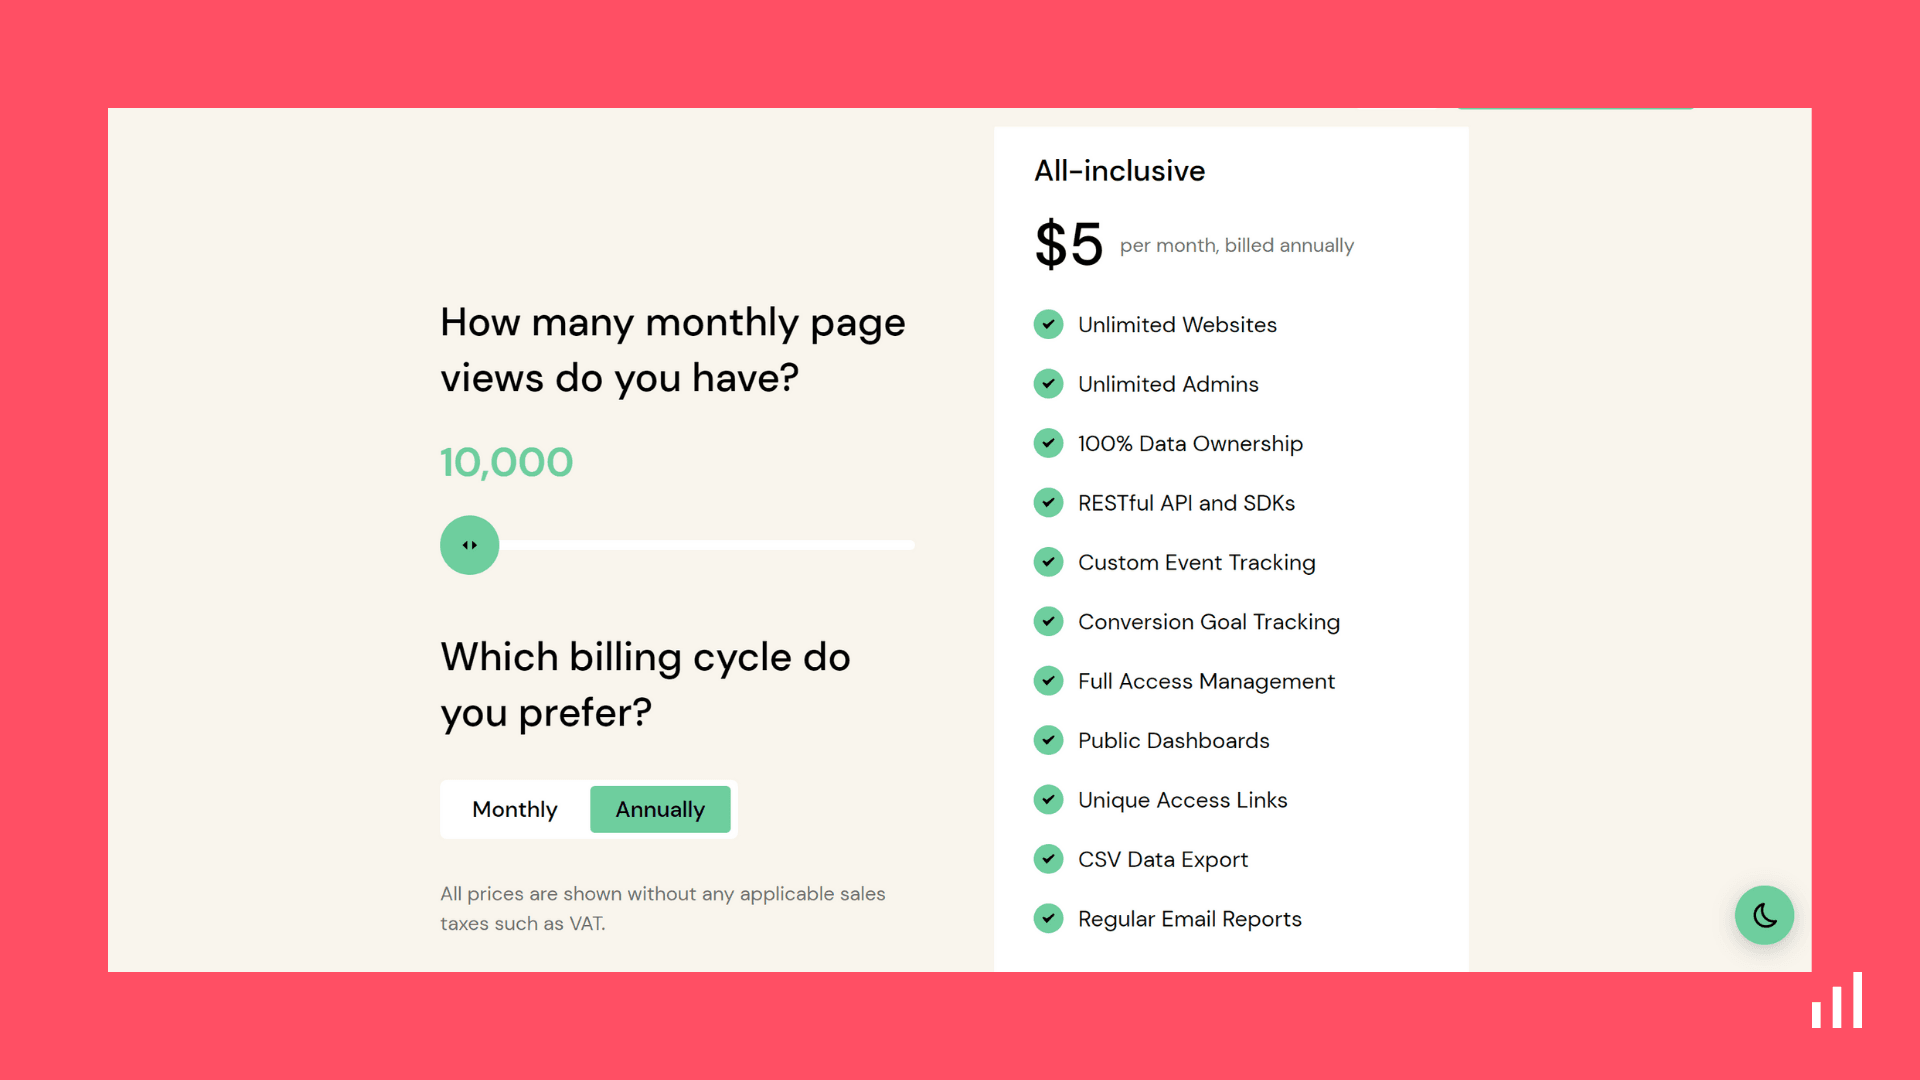Viewport: 1920px width, 1080px height.
Task: Click the RESTful API and SDKs checkmark icon
Action: (1048, 502)
